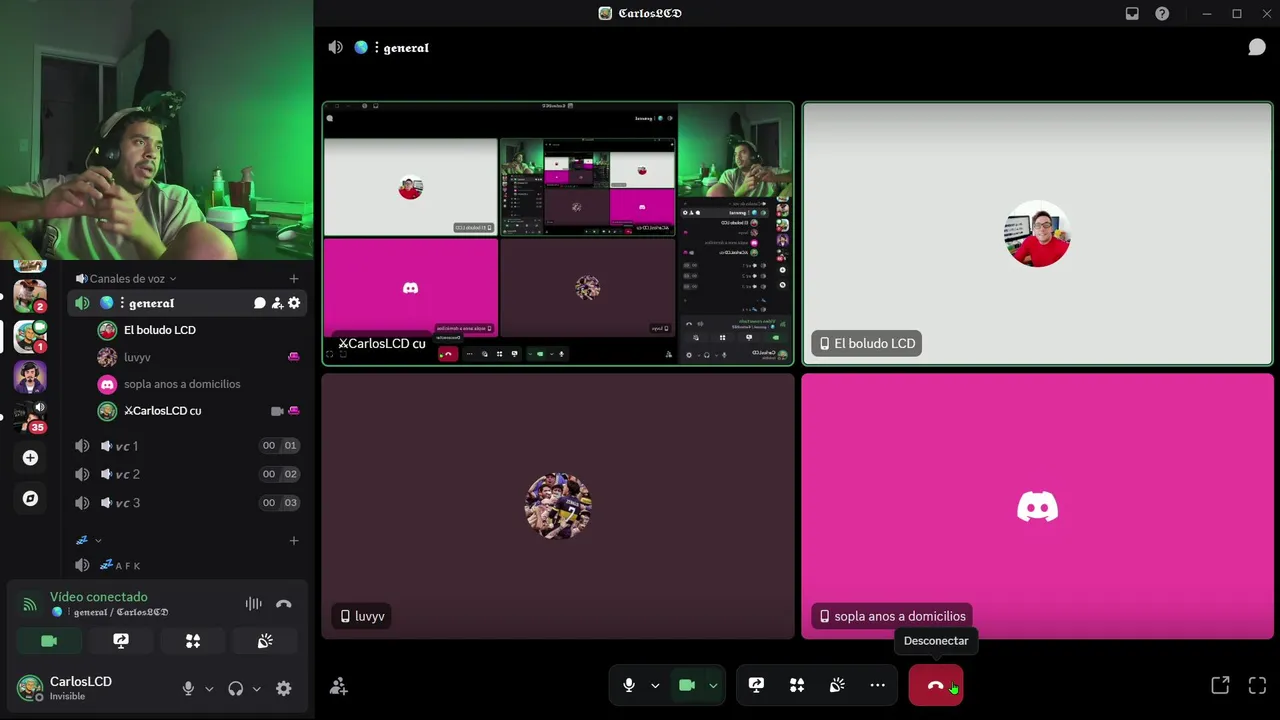Open camera options arrow in call toolbar
The image size is (1280, 720).
click(x=713, y=685)
